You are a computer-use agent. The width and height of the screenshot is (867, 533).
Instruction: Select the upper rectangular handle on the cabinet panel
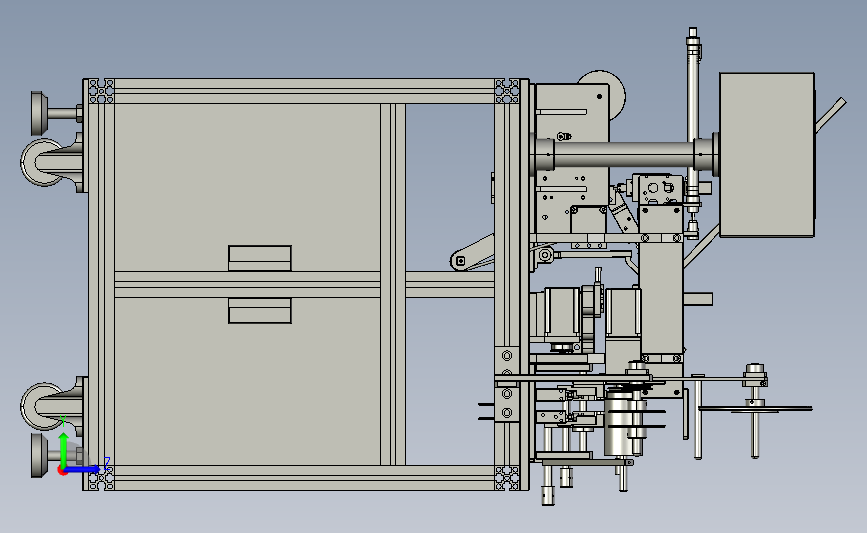[x=259, y=258]
